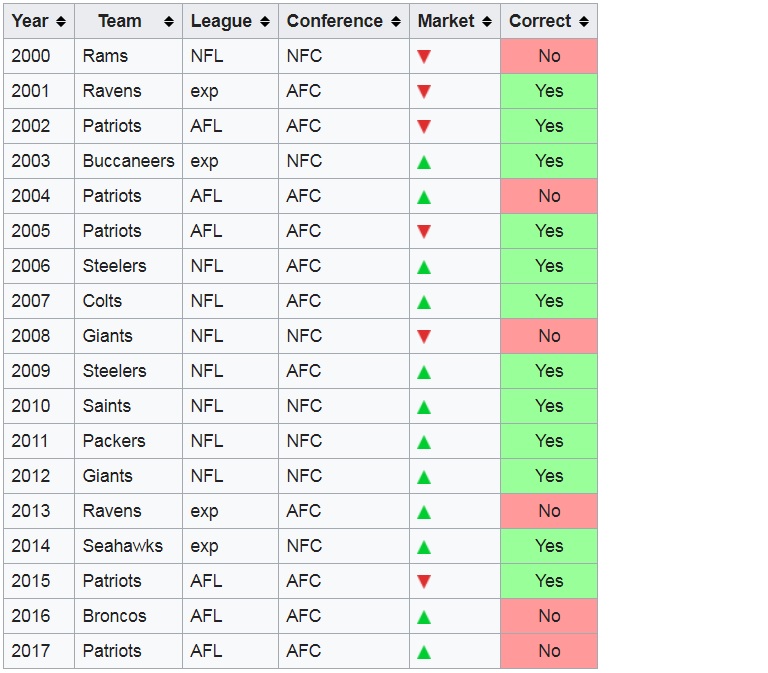Sort by League using header arrows
Viewport: 768px width, 673px height.
(x=264, y=21)
